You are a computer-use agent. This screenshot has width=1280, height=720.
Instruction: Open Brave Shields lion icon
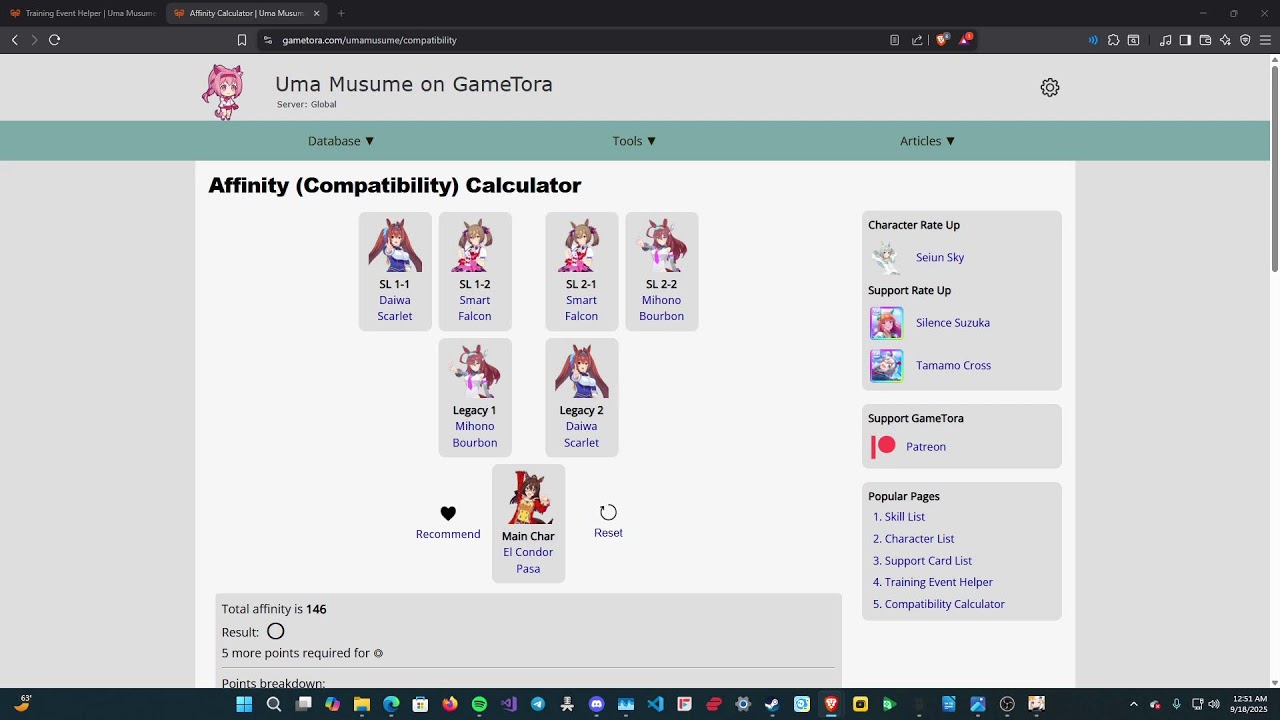click(x=941, y=40)
